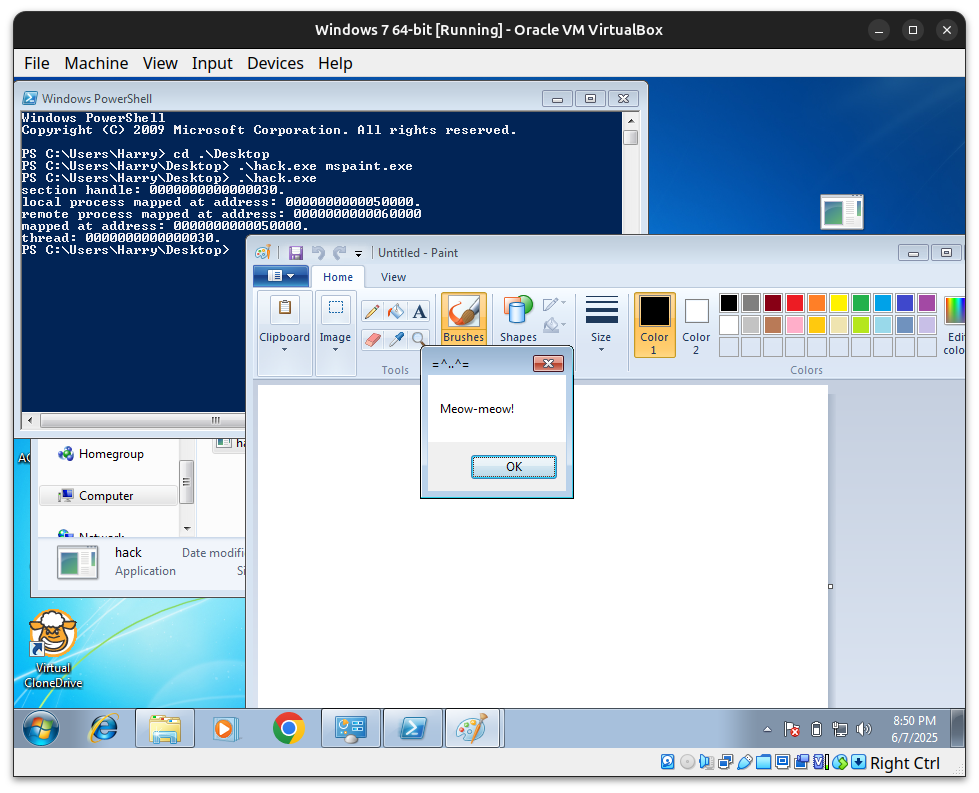
Task: Select the Eraser tool in Paint
Action: pyautogui.click(x=372, y=339)
